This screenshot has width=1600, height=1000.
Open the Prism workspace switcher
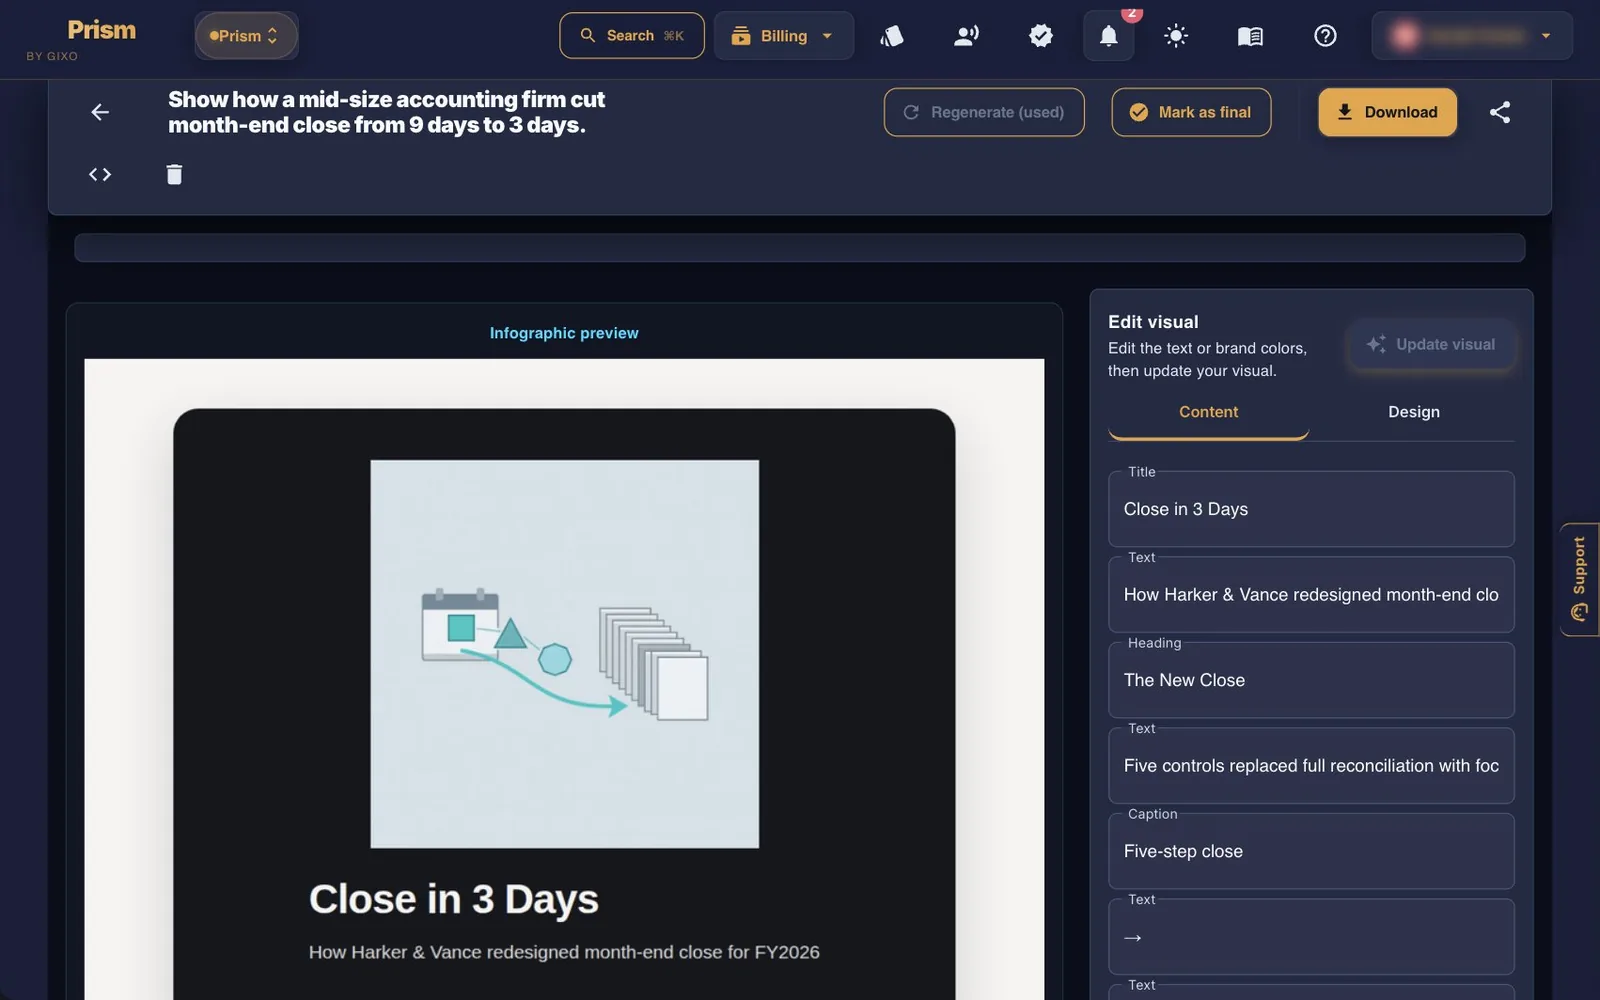coord(246,36)
